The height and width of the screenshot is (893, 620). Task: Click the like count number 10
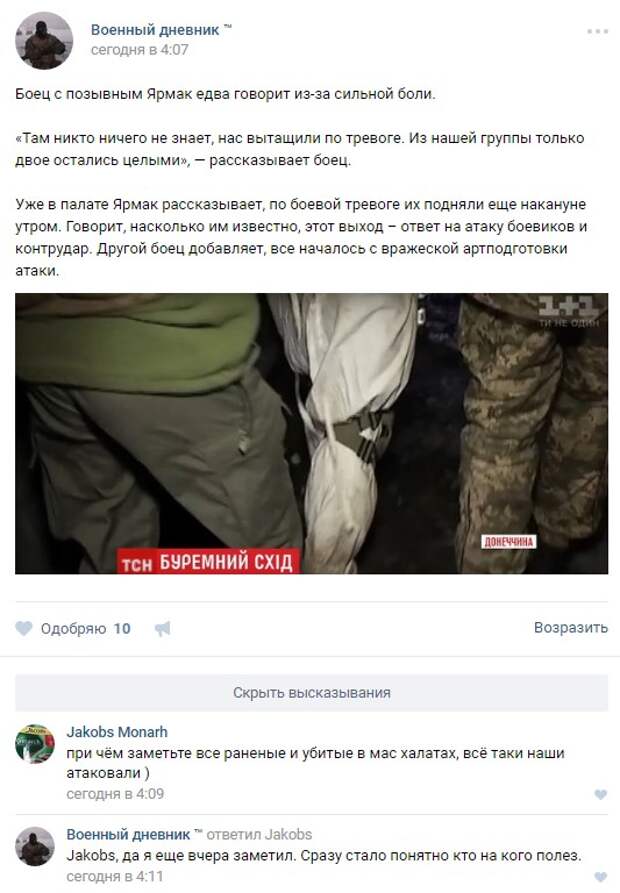(122, 629)
